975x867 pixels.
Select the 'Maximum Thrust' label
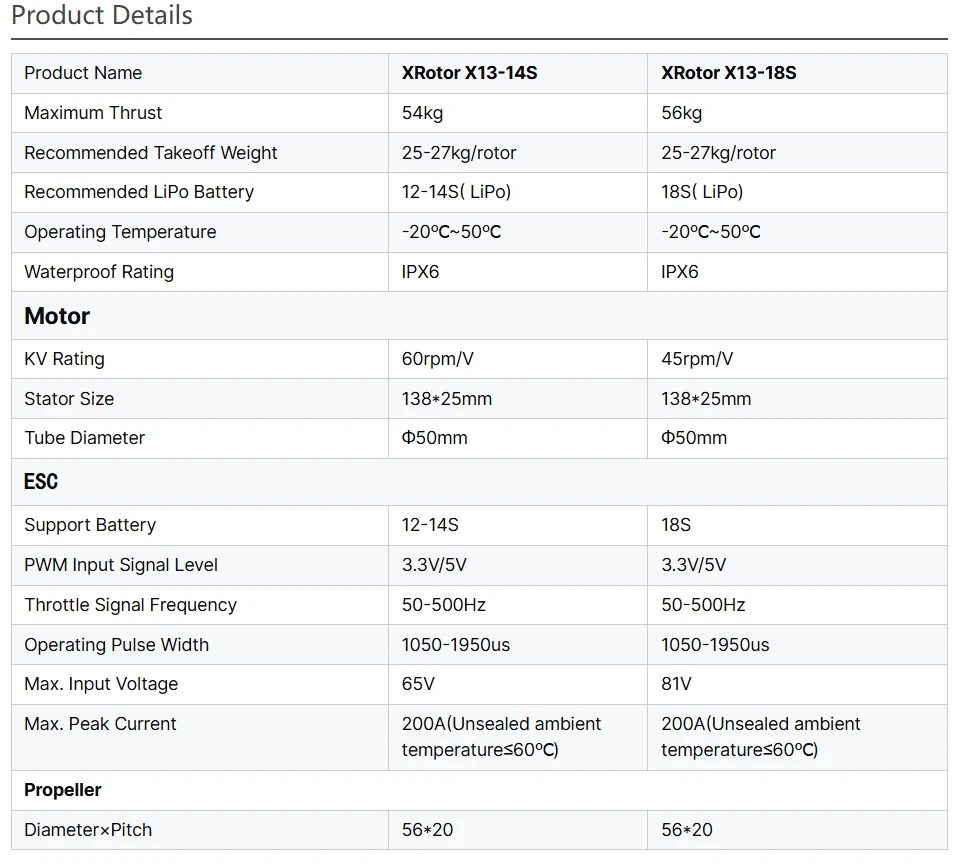point(93,113)
